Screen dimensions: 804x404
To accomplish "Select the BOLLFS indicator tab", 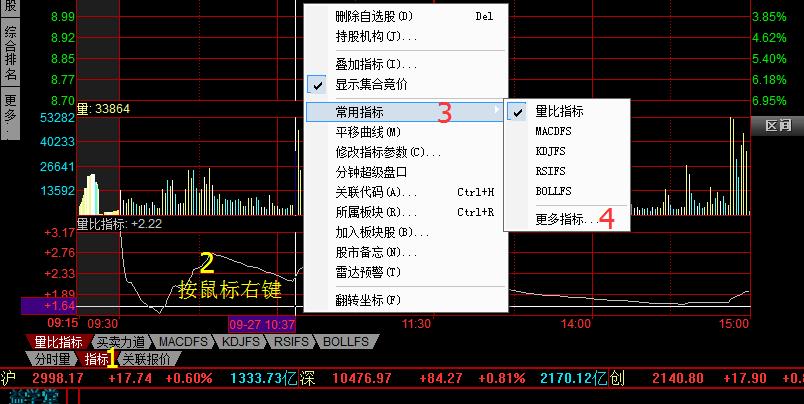I will (x=346, y=342).
